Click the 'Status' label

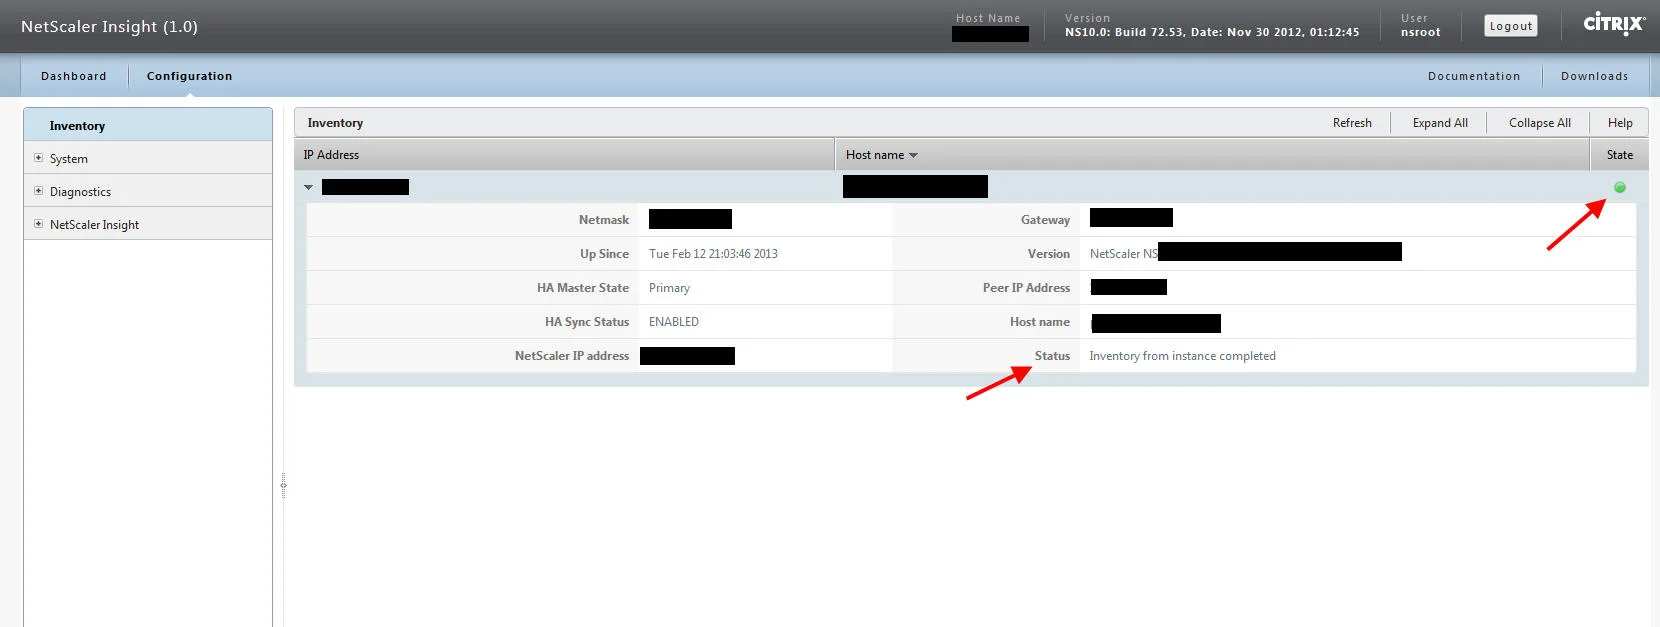[x=1052, y=356]
